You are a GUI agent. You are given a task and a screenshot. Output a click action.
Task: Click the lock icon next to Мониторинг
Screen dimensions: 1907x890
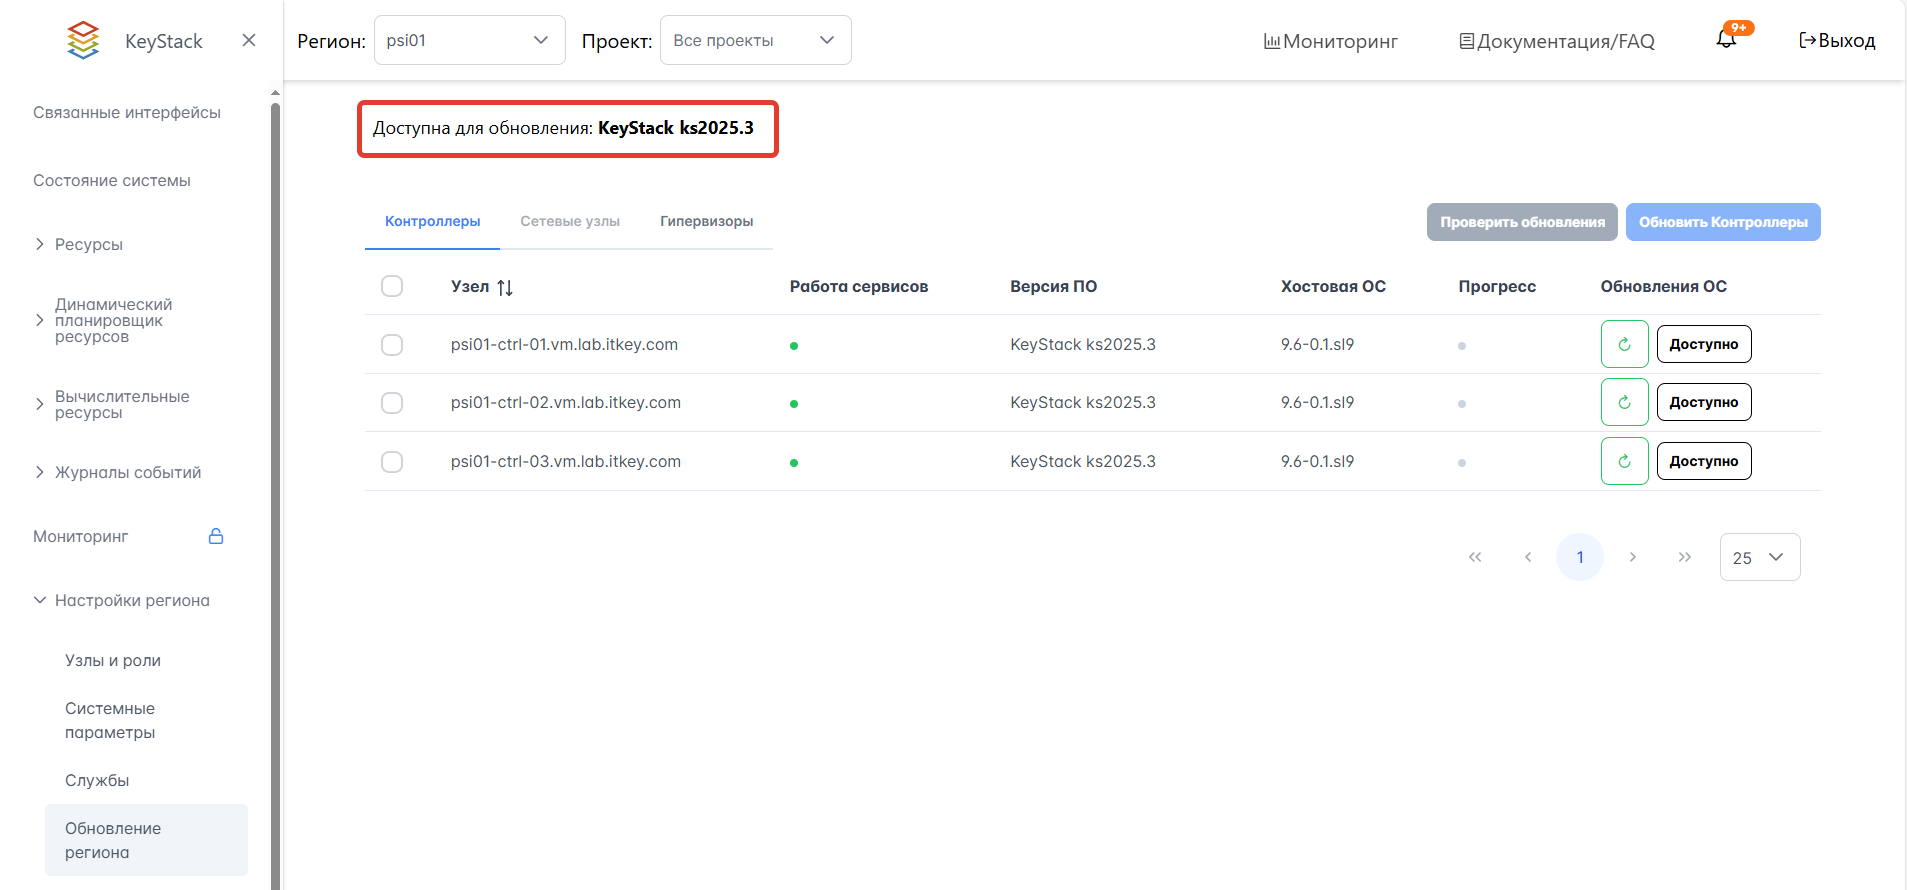(216, 536)
